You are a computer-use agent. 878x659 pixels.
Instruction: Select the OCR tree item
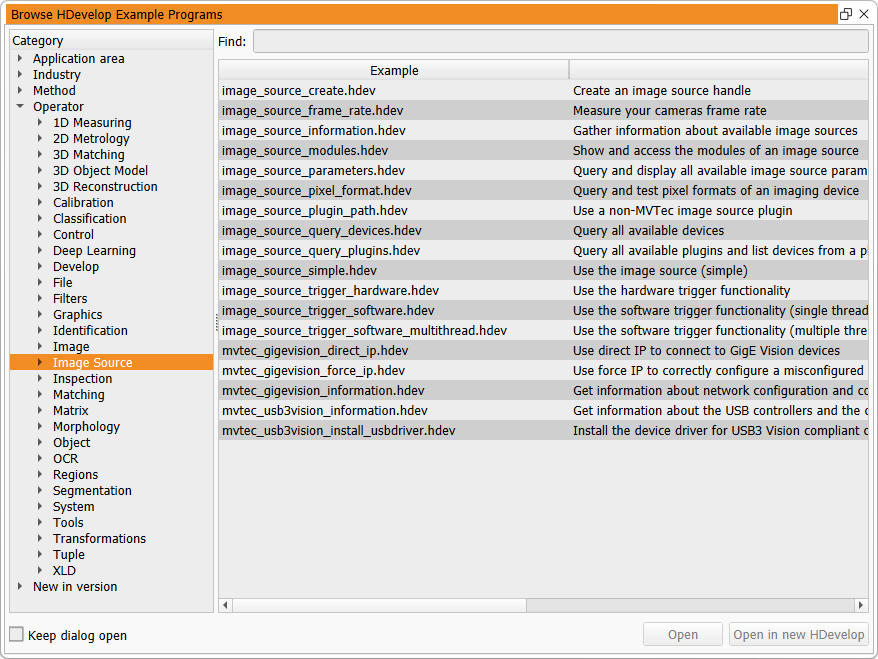point(65,459)
